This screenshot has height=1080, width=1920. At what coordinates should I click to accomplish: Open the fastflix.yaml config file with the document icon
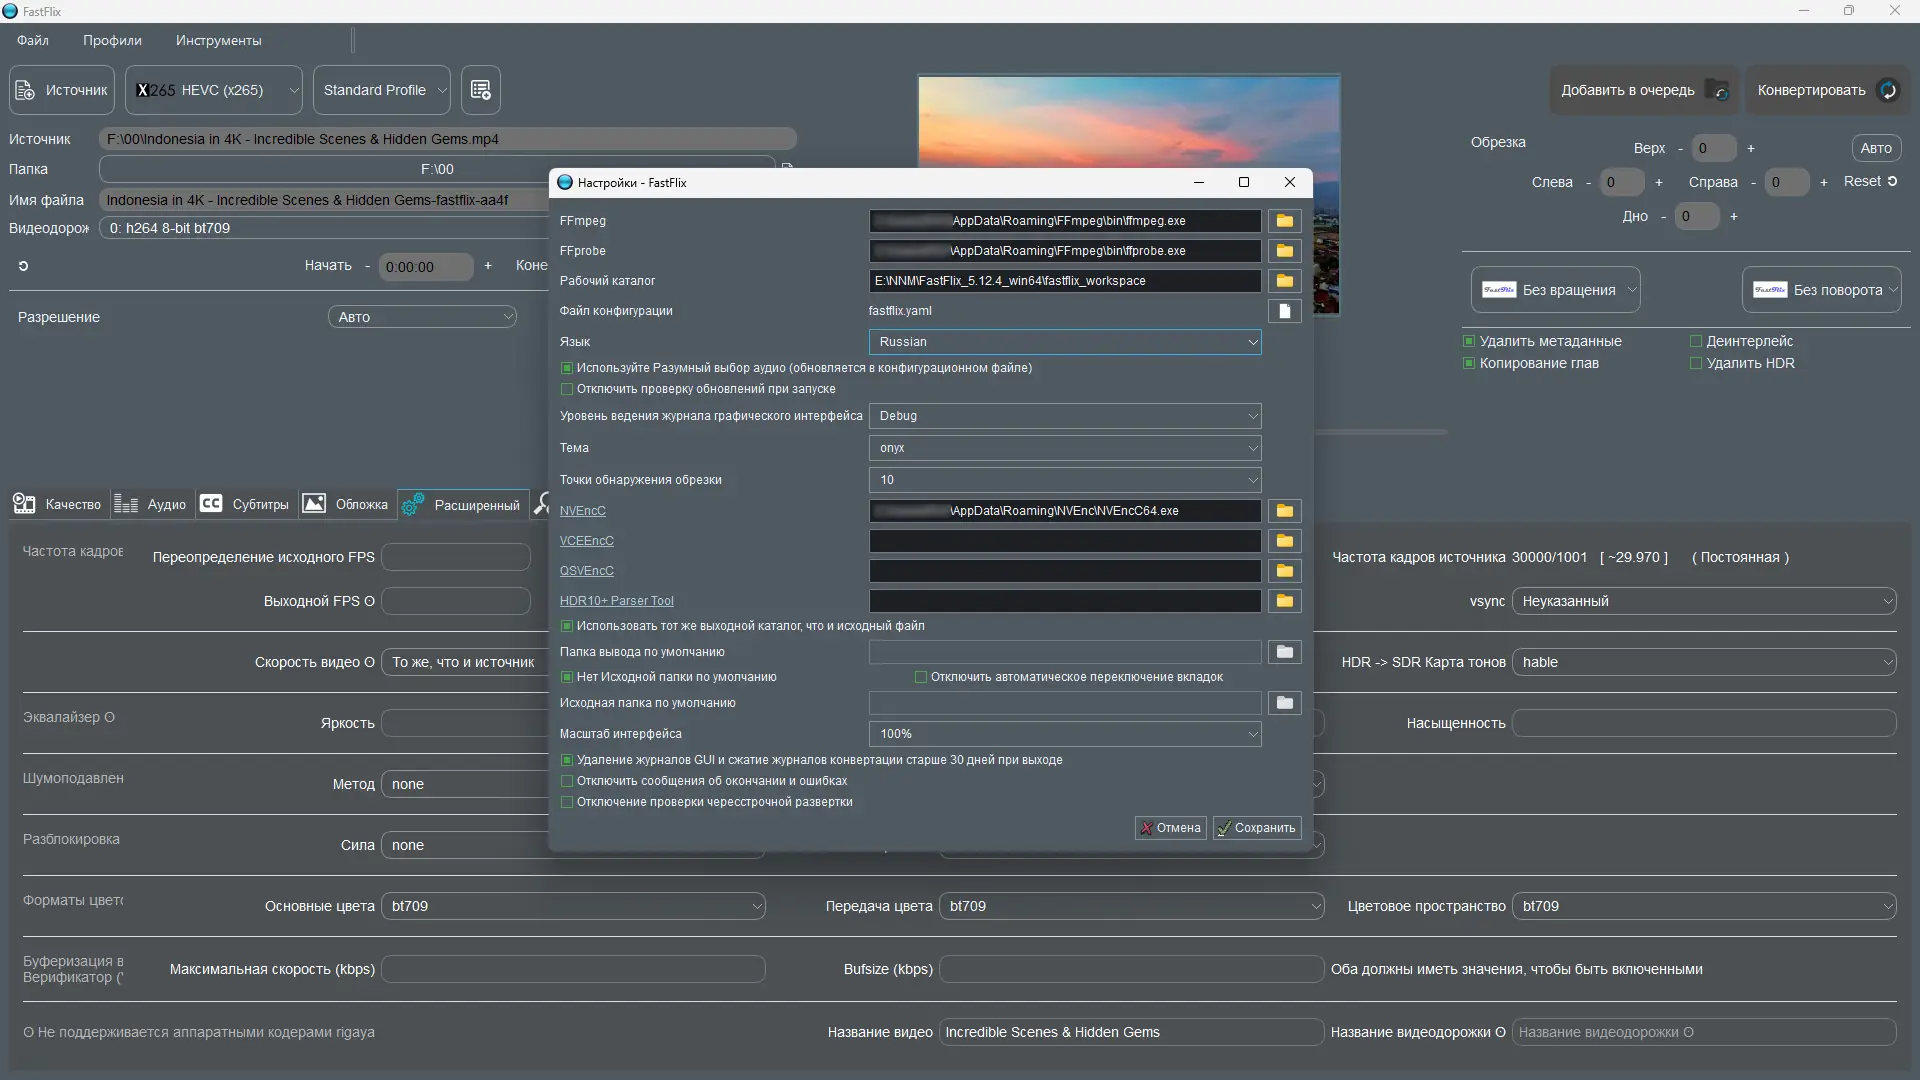coord(1284,311)
